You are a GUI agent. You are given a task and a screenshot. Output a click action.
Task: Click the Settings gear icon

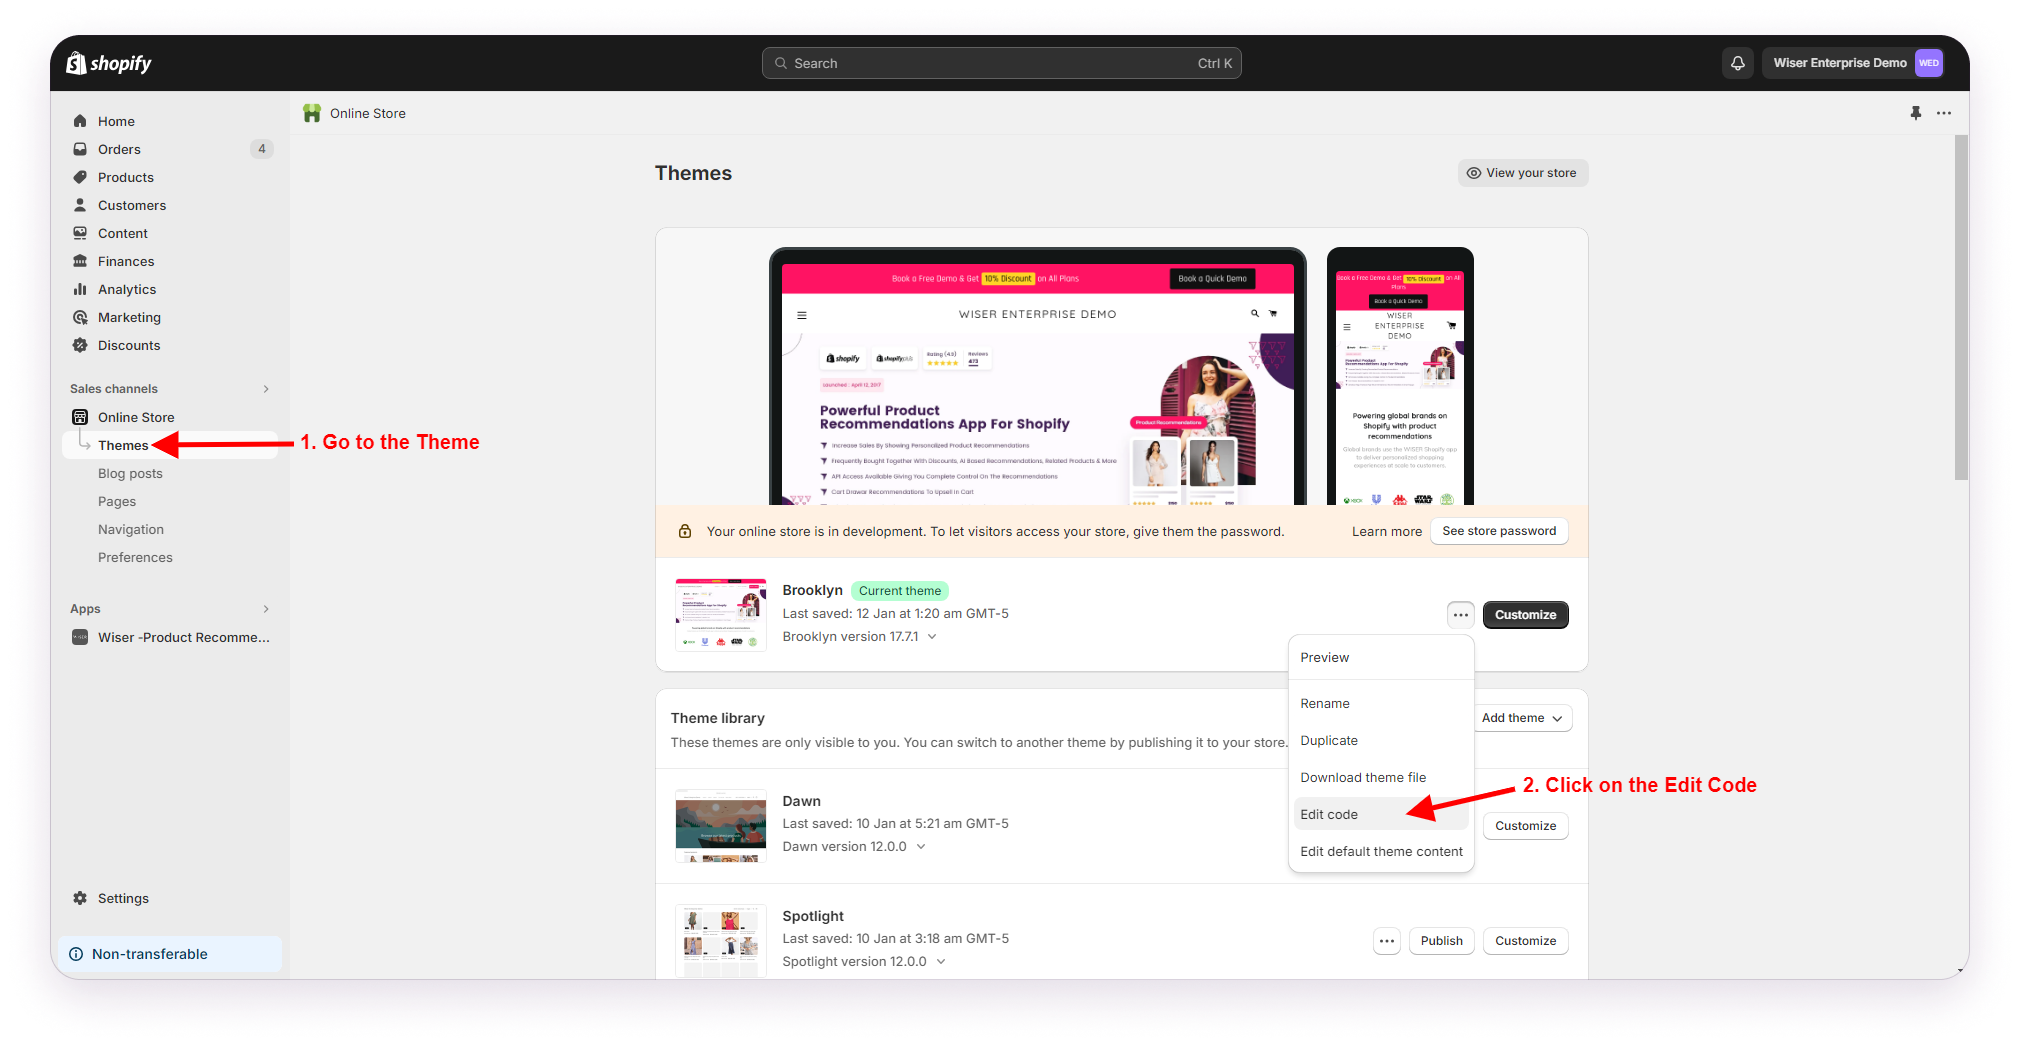(x=80, y=898)
